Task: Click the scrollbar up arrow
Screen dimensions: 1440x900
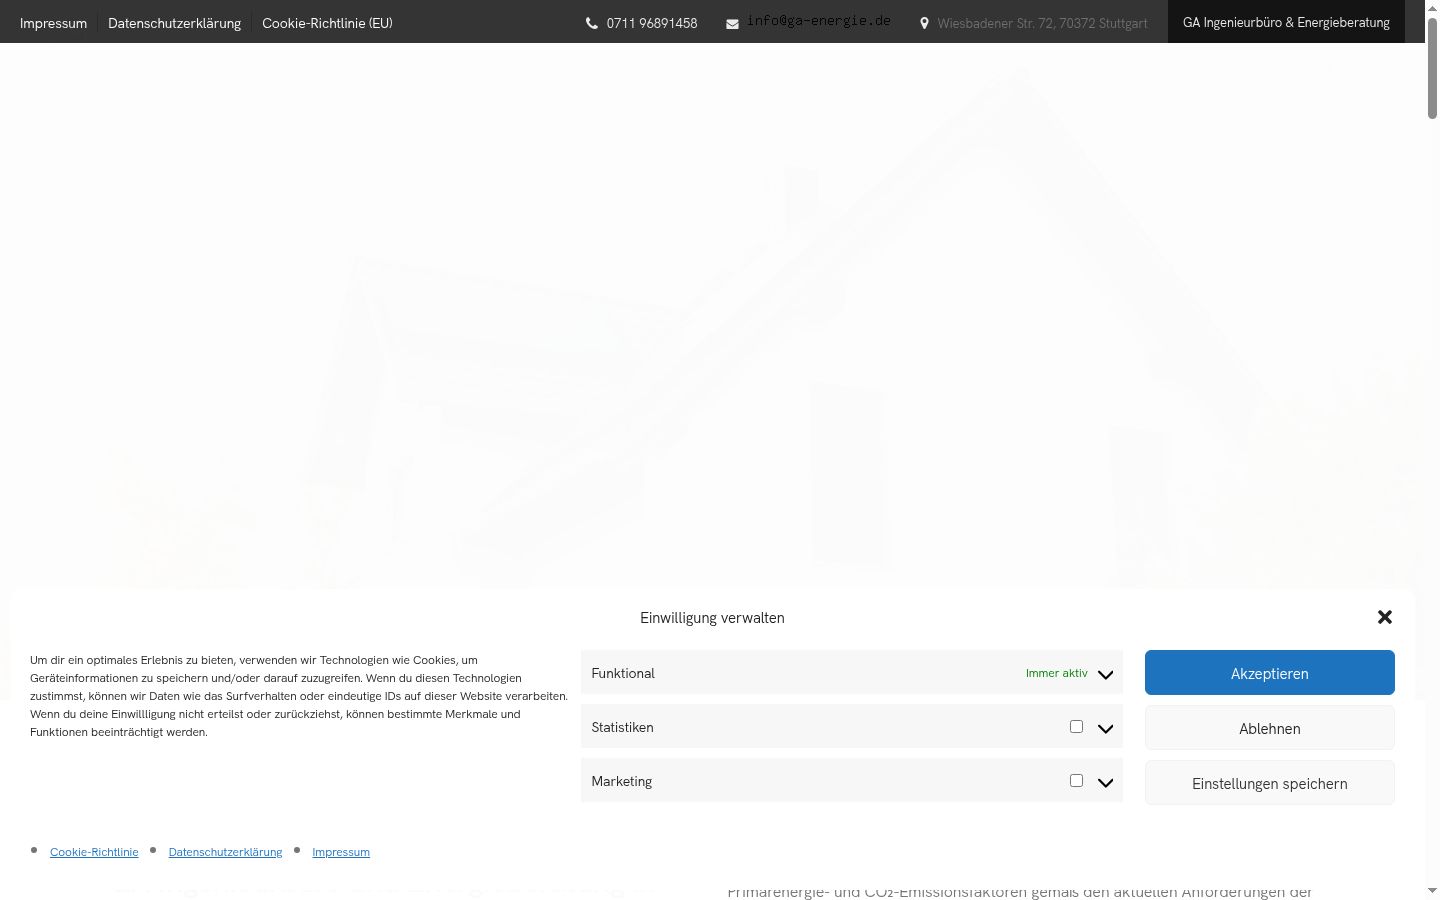Action: click(x=1433, y=8)
